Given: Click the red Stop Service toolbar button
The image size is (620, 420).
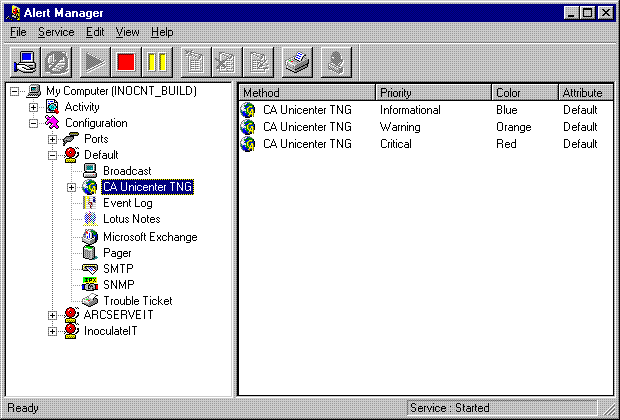Looking at the screenshot, I should [x=125, y=62].
